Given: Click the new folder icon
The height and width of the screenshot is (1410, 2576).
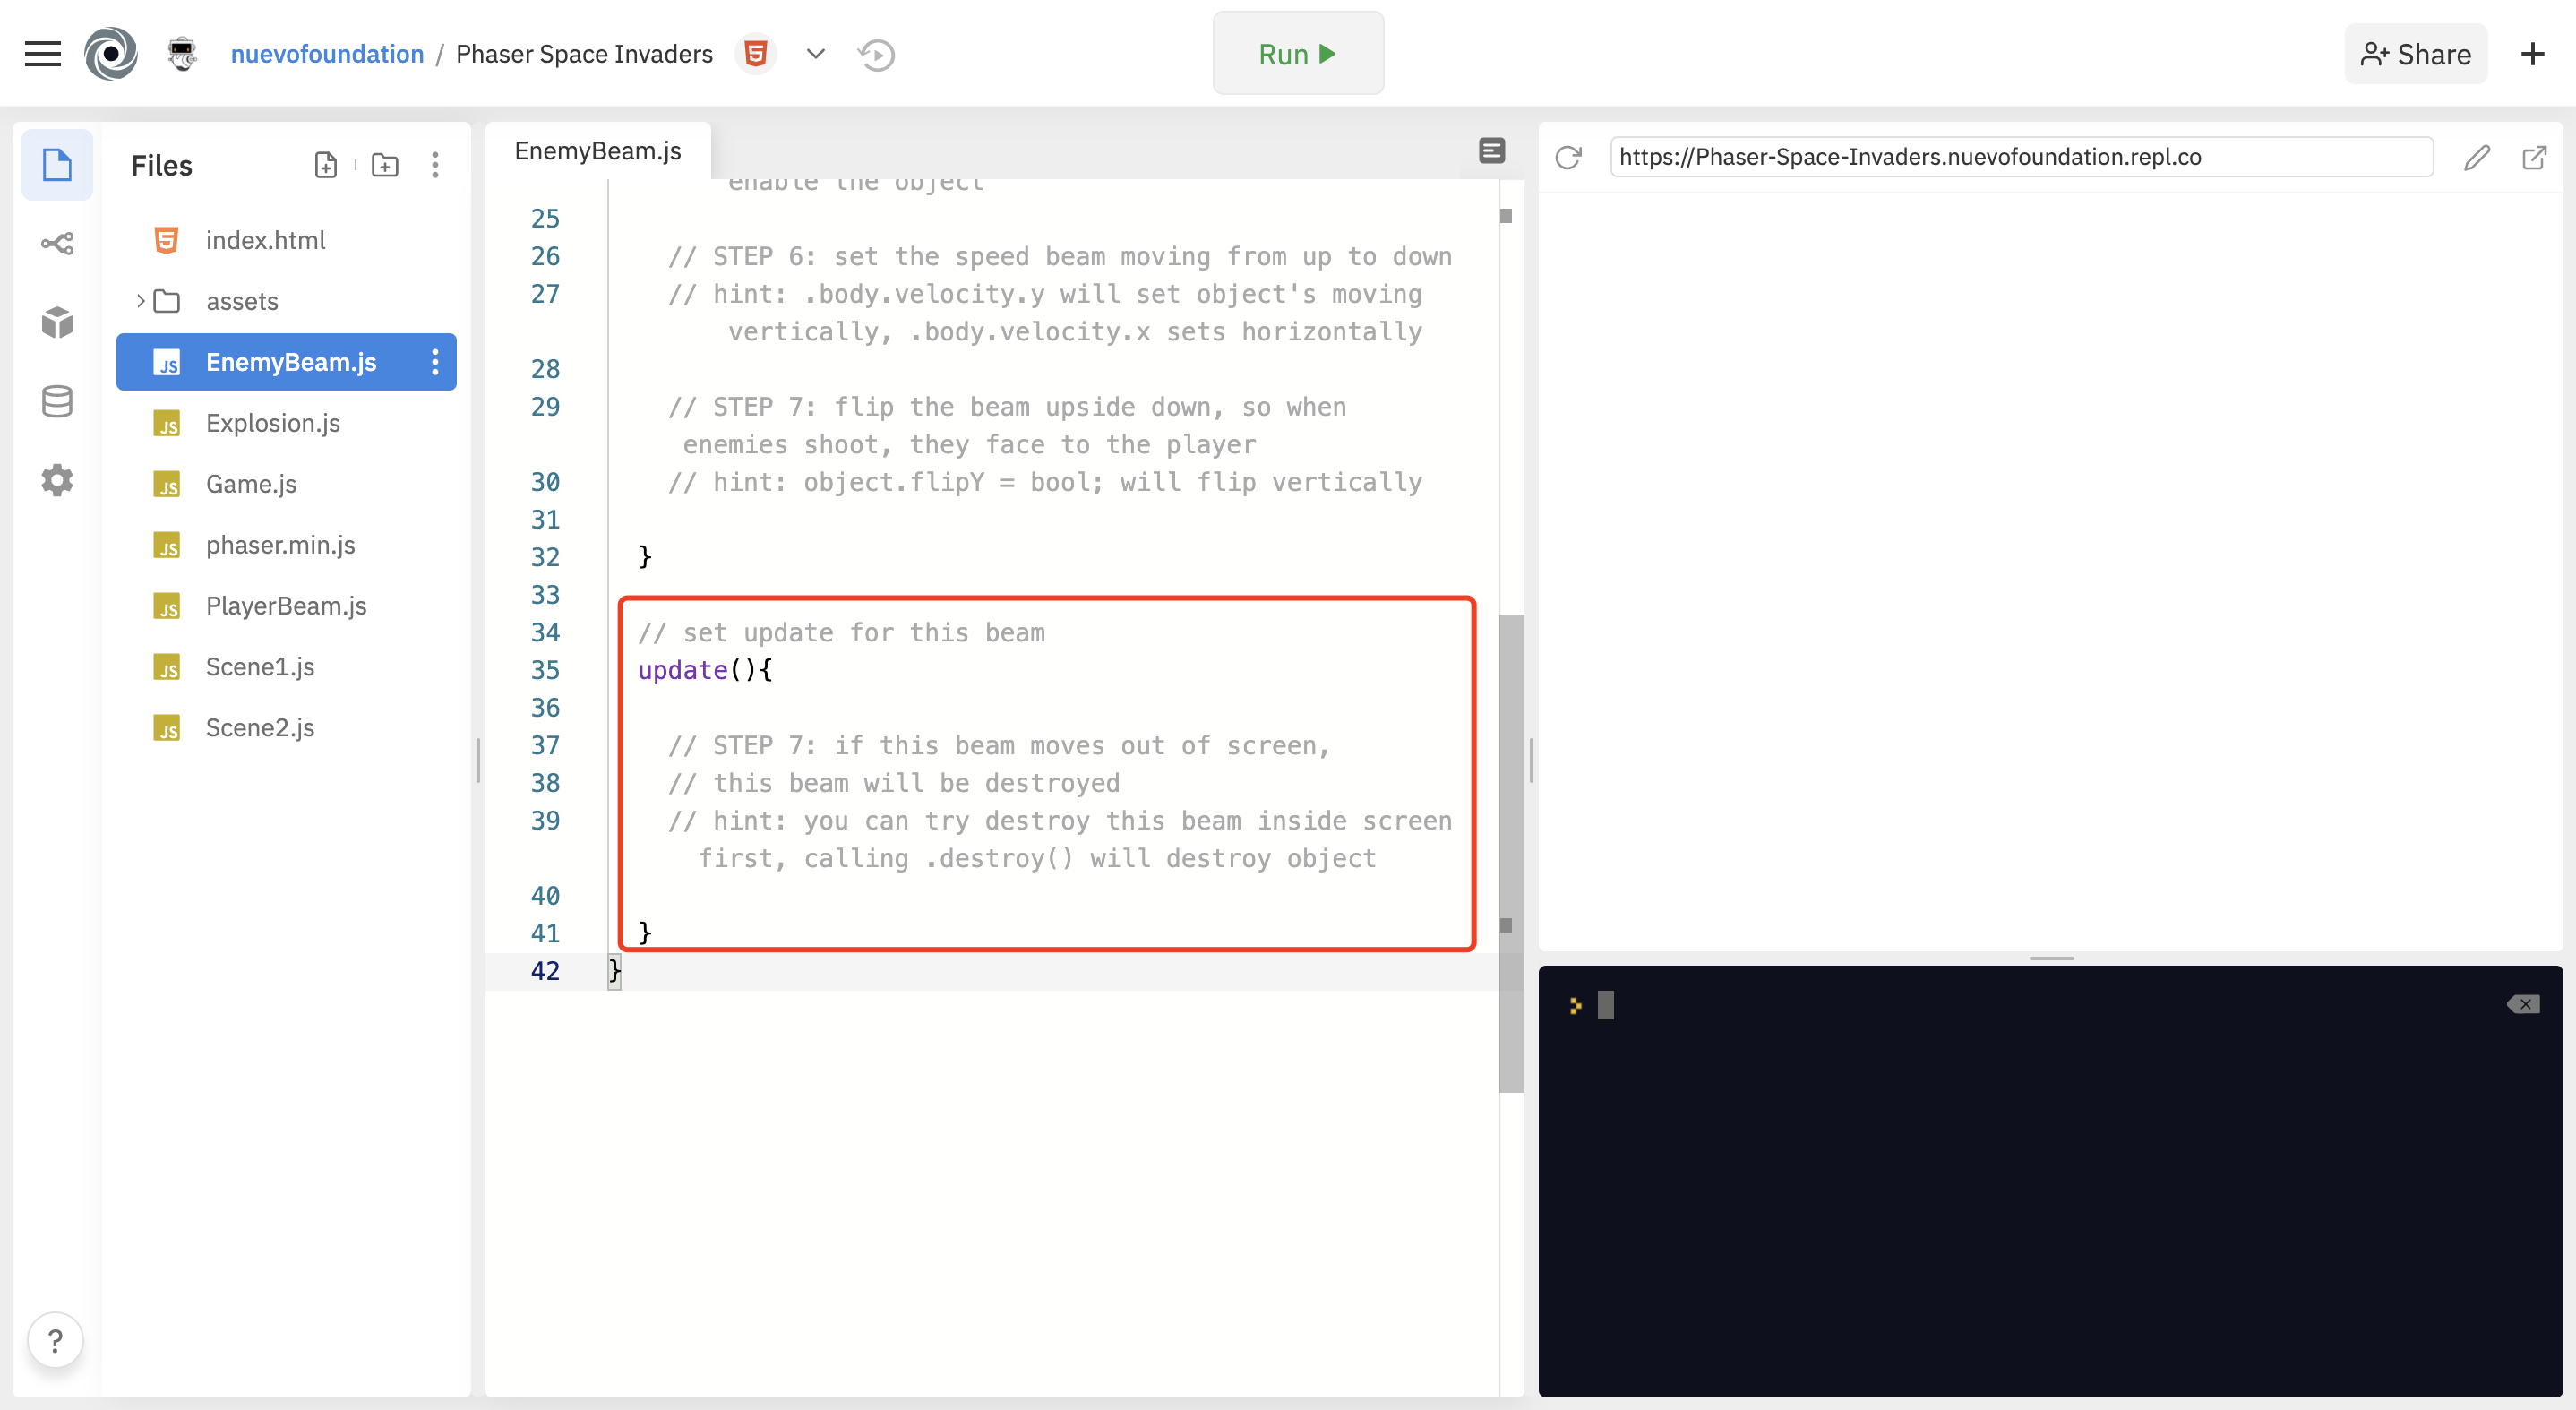Looking at the screenshot, I should point(385,165).
